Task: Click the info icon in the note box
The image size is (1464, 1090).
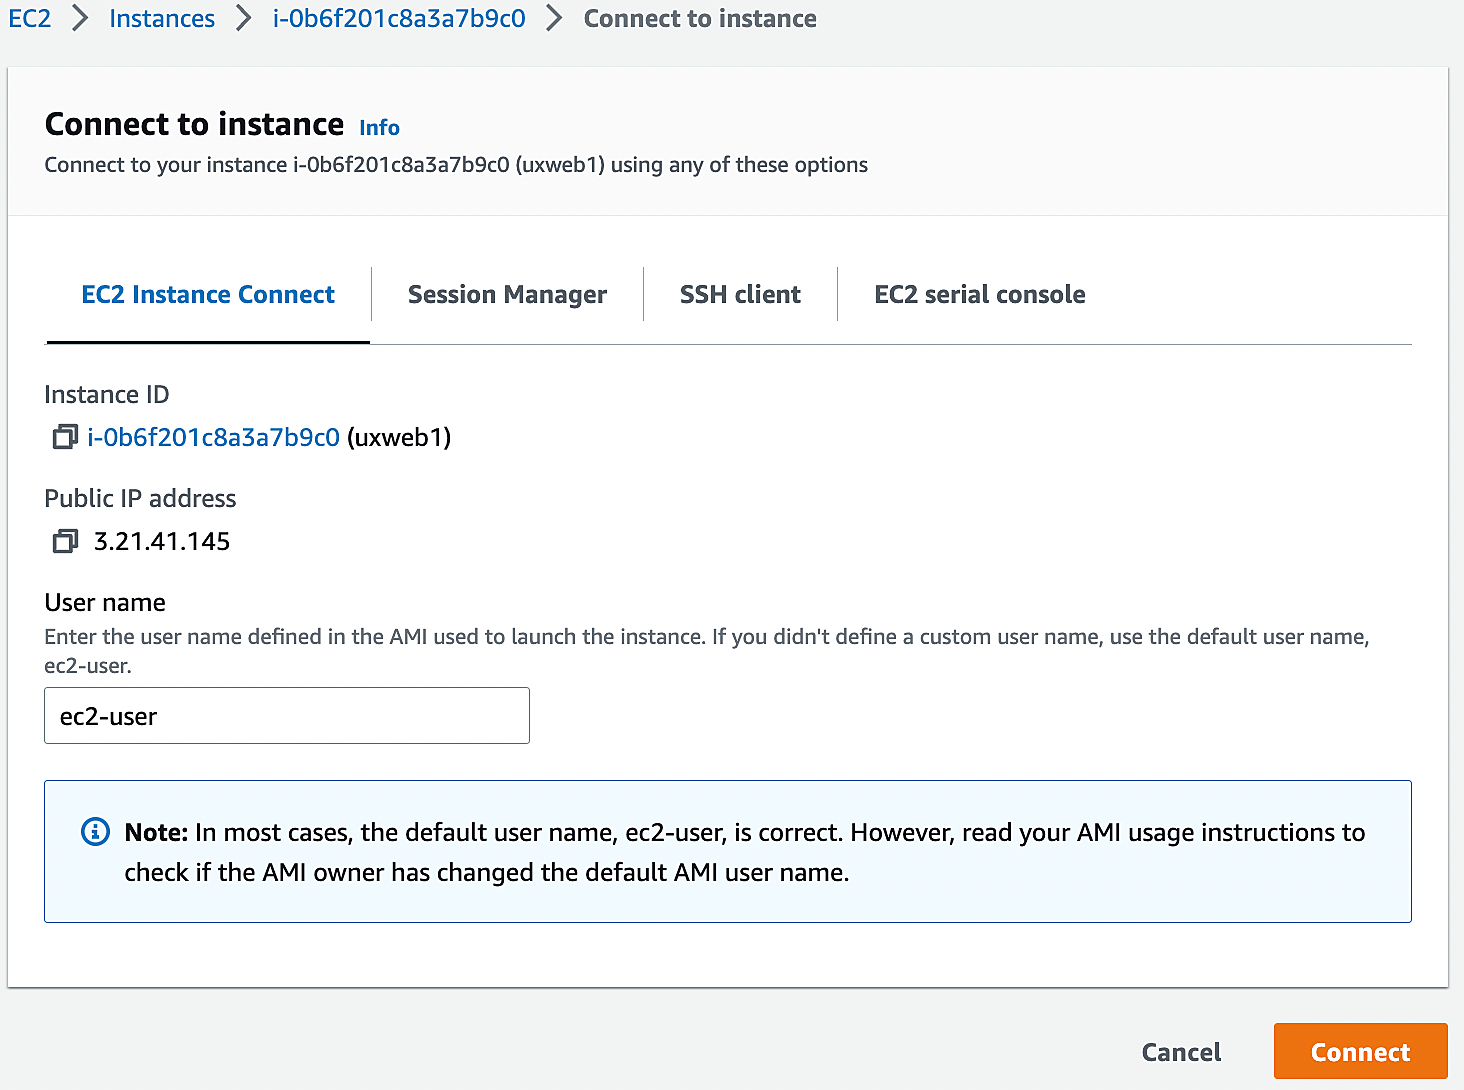Action: (x=95, y=831)
